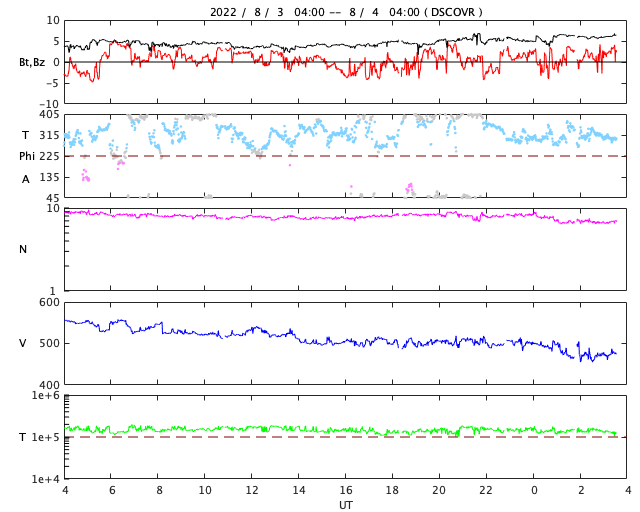Click the -10 tick on Bt,Bz panel

(51, 104)
